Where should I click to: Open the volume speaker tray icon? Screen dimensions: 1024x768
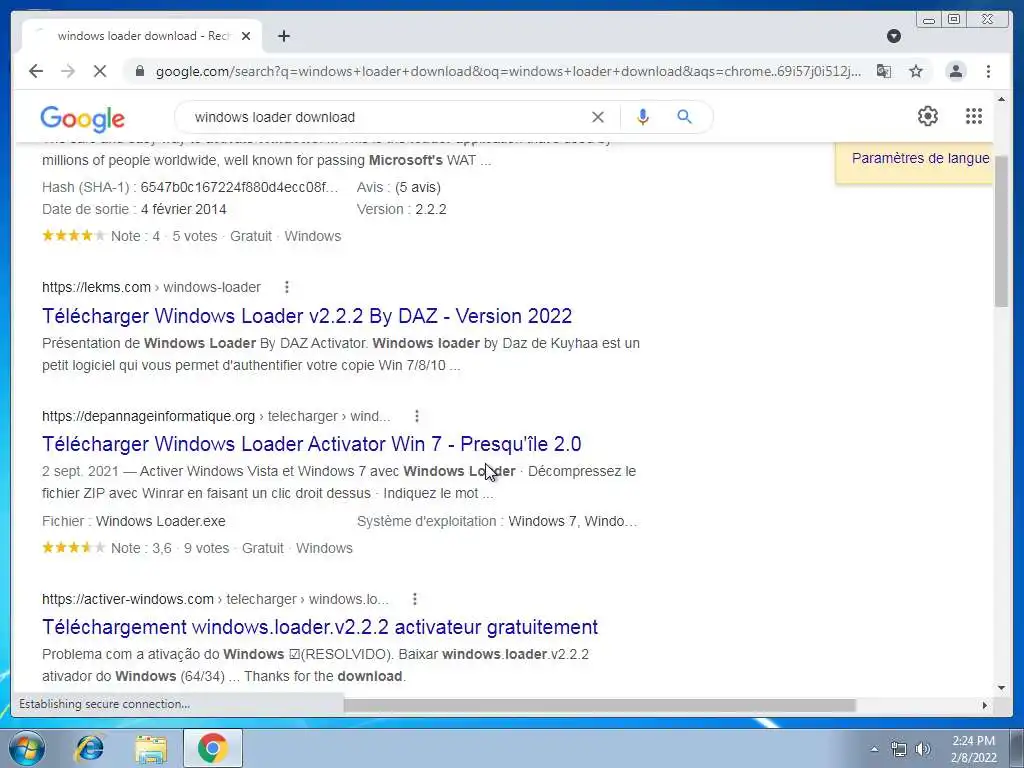pos(922,749)
